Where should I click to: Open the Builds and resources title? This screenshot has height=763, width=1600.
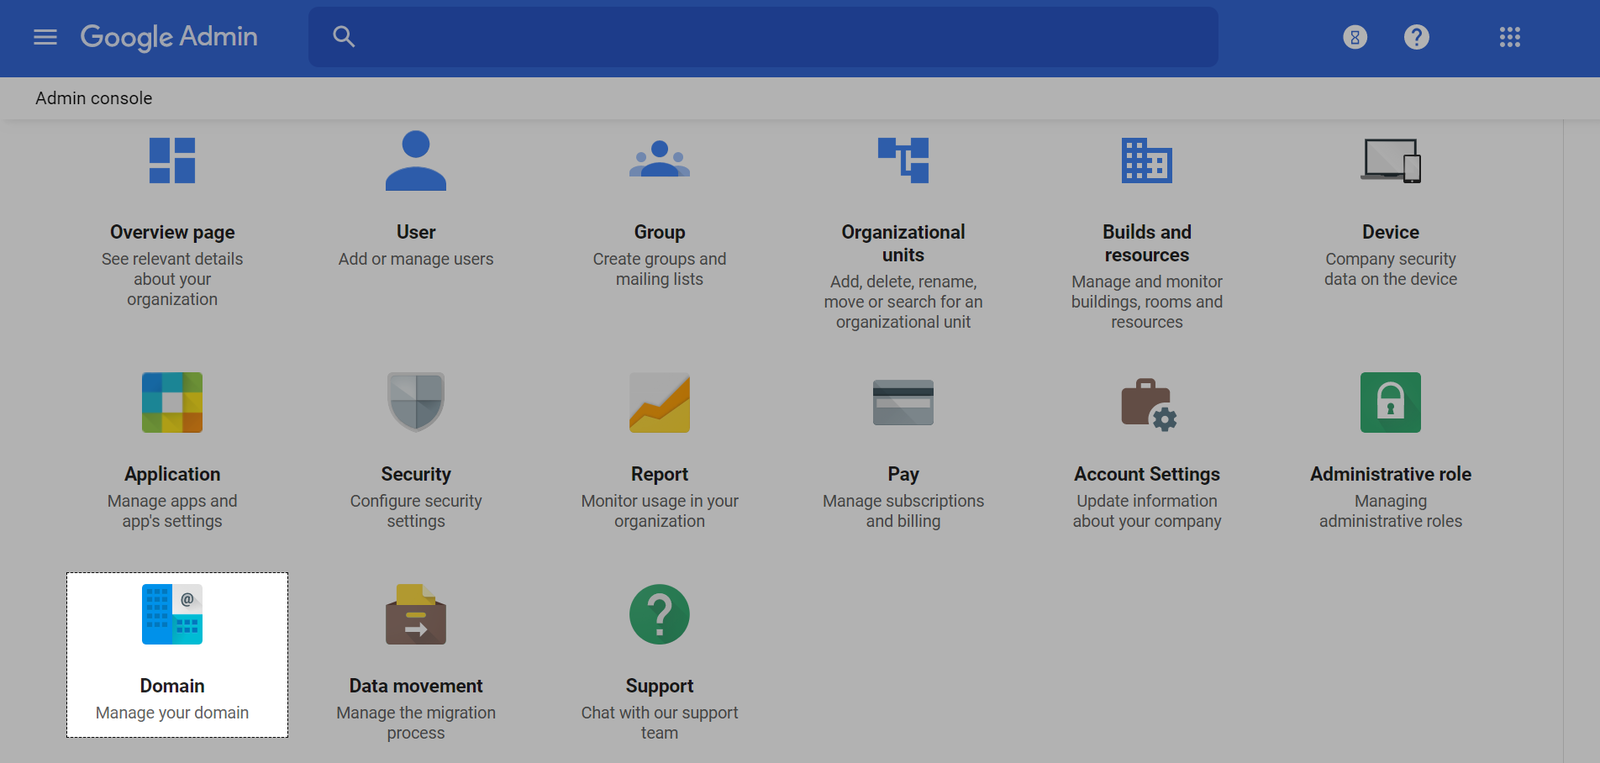pyautogui.click(x=1147, y=243)
